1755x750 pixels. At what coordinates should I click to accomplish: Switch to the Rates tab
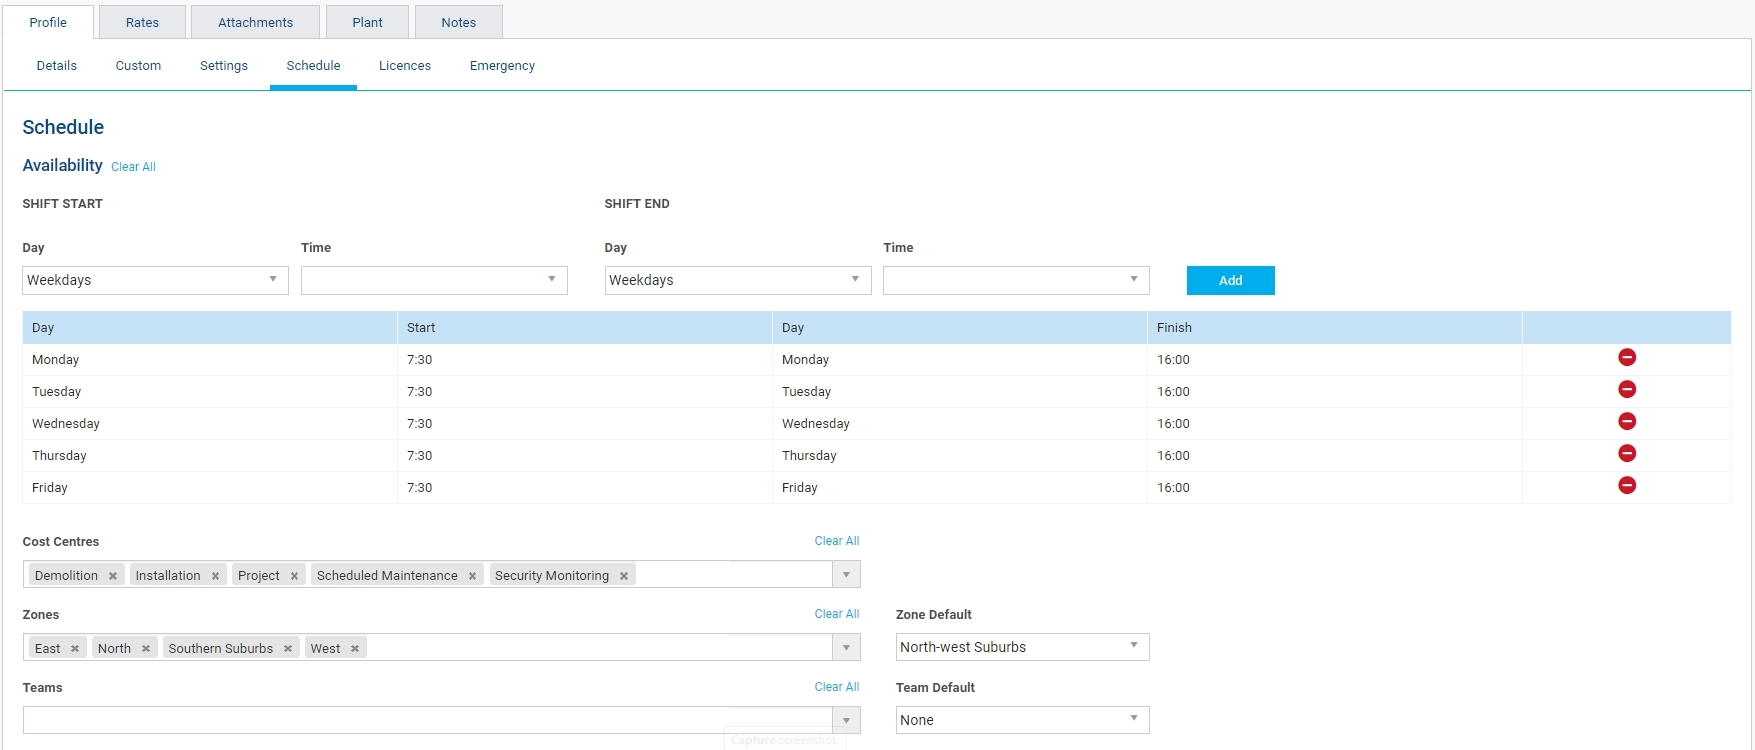pos(142,22)
